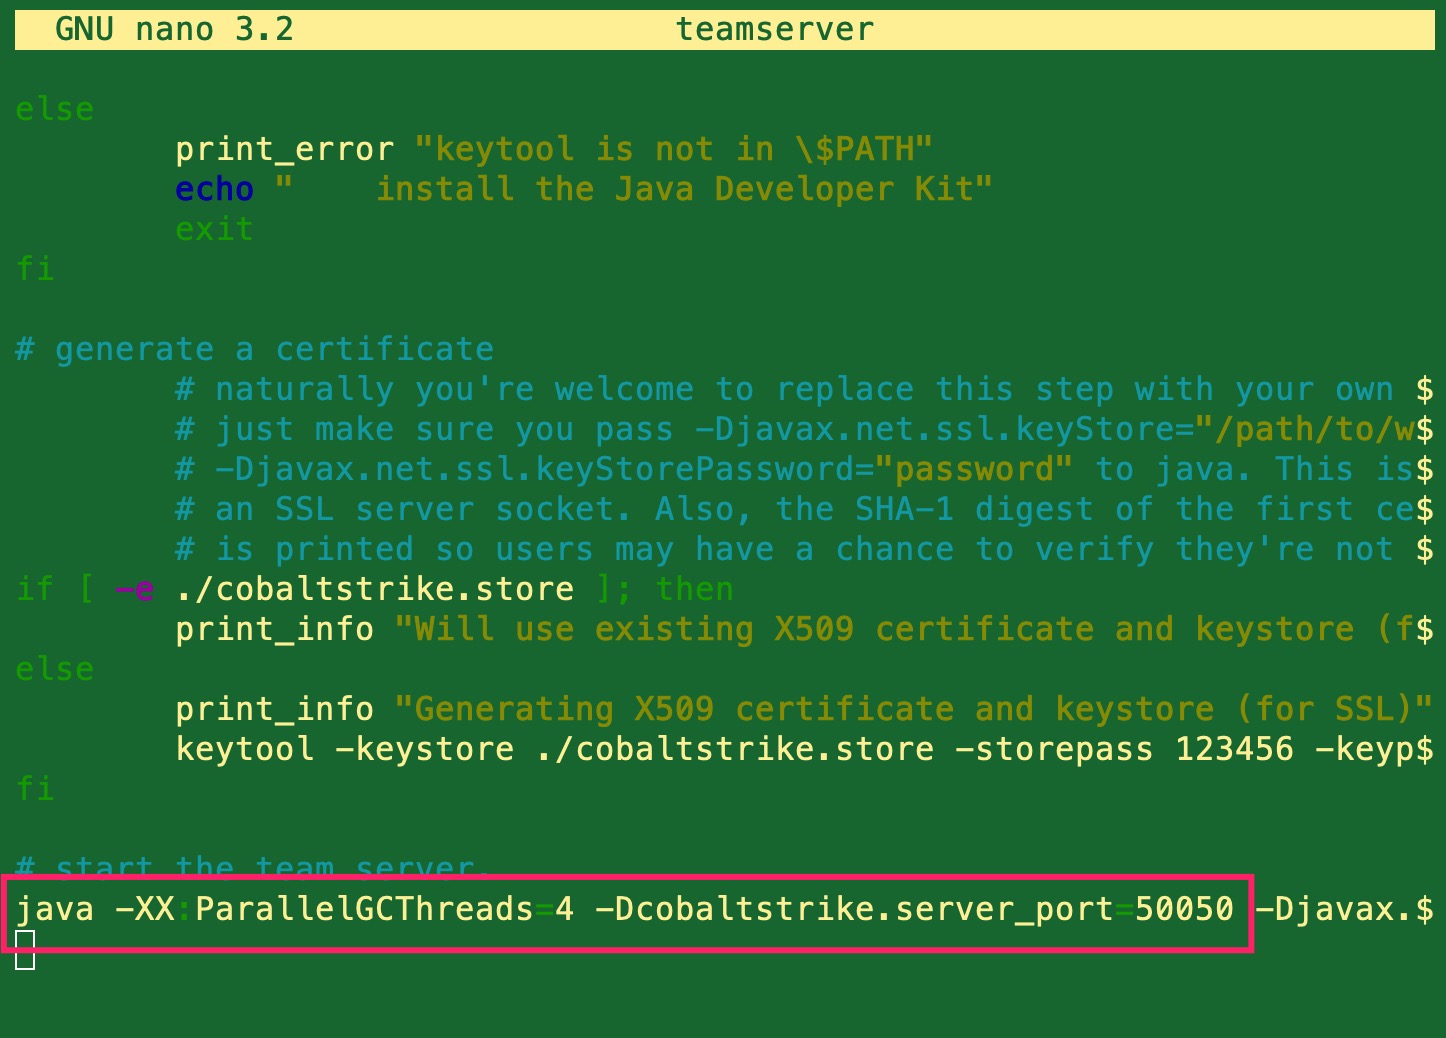
Task: Click comment 'is printed so users may'
Action: tap(805, 549)
